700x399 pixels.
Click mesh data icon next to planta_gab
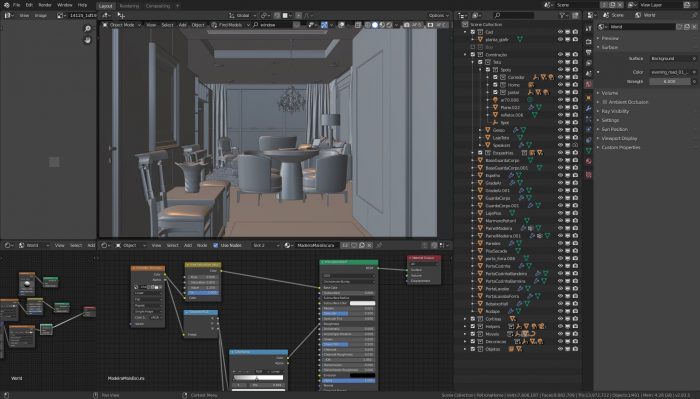coord(520,40)
